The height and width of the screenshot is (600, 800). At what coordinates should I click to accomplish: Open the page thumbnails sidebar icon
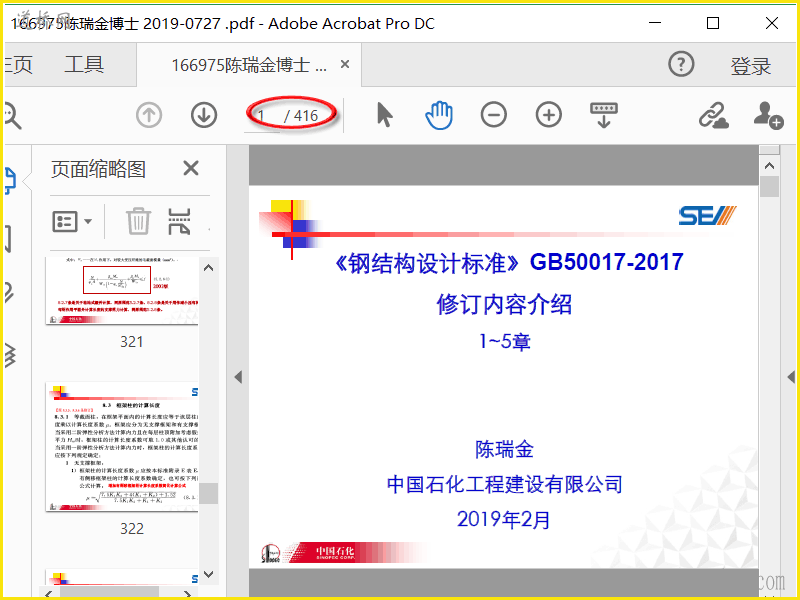pyautogui.click(x=10, y=181)
